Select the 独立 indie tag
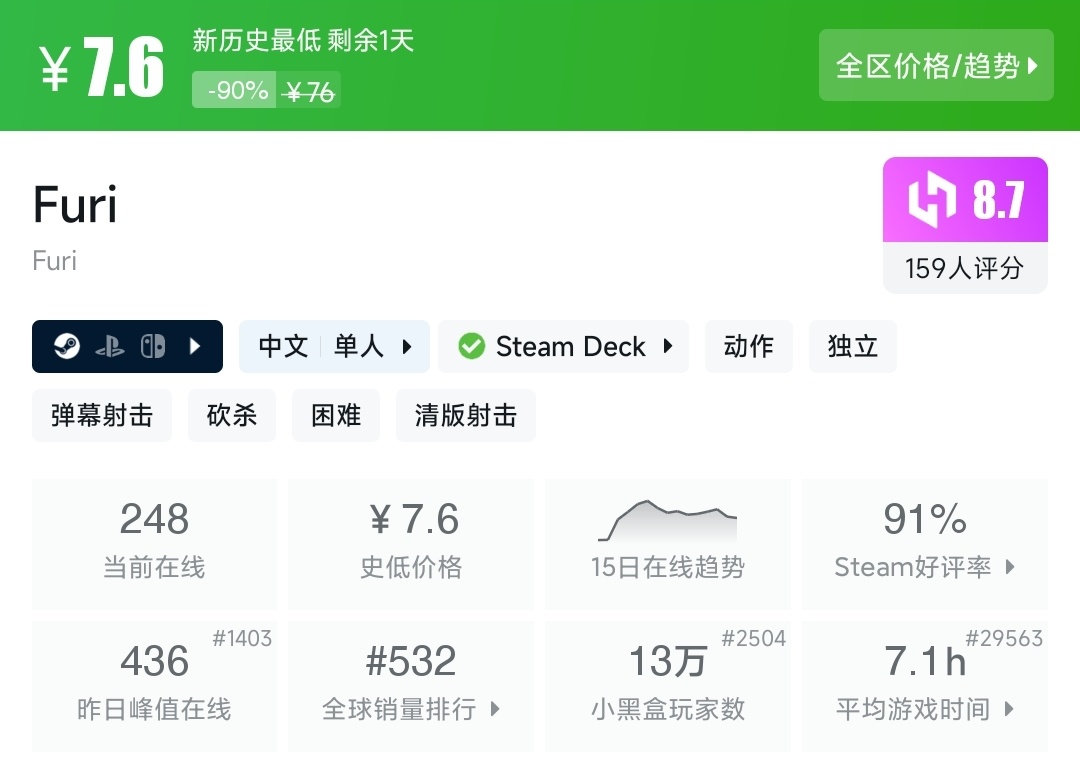 853,347
